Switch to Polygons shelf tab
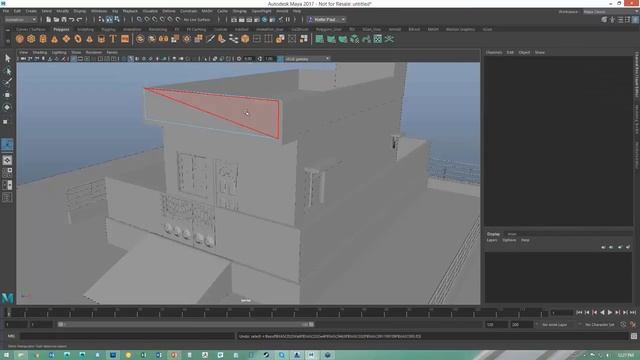 [61, 29]
